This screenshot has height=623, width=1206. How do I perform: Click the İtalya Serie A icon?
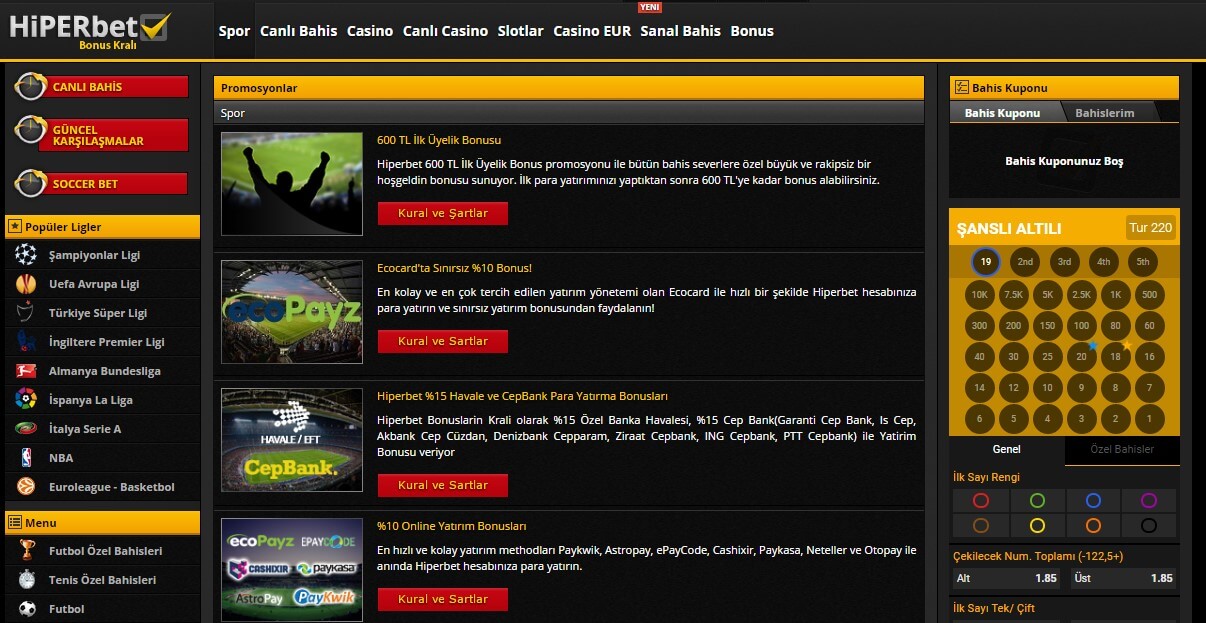coord(26,429)
